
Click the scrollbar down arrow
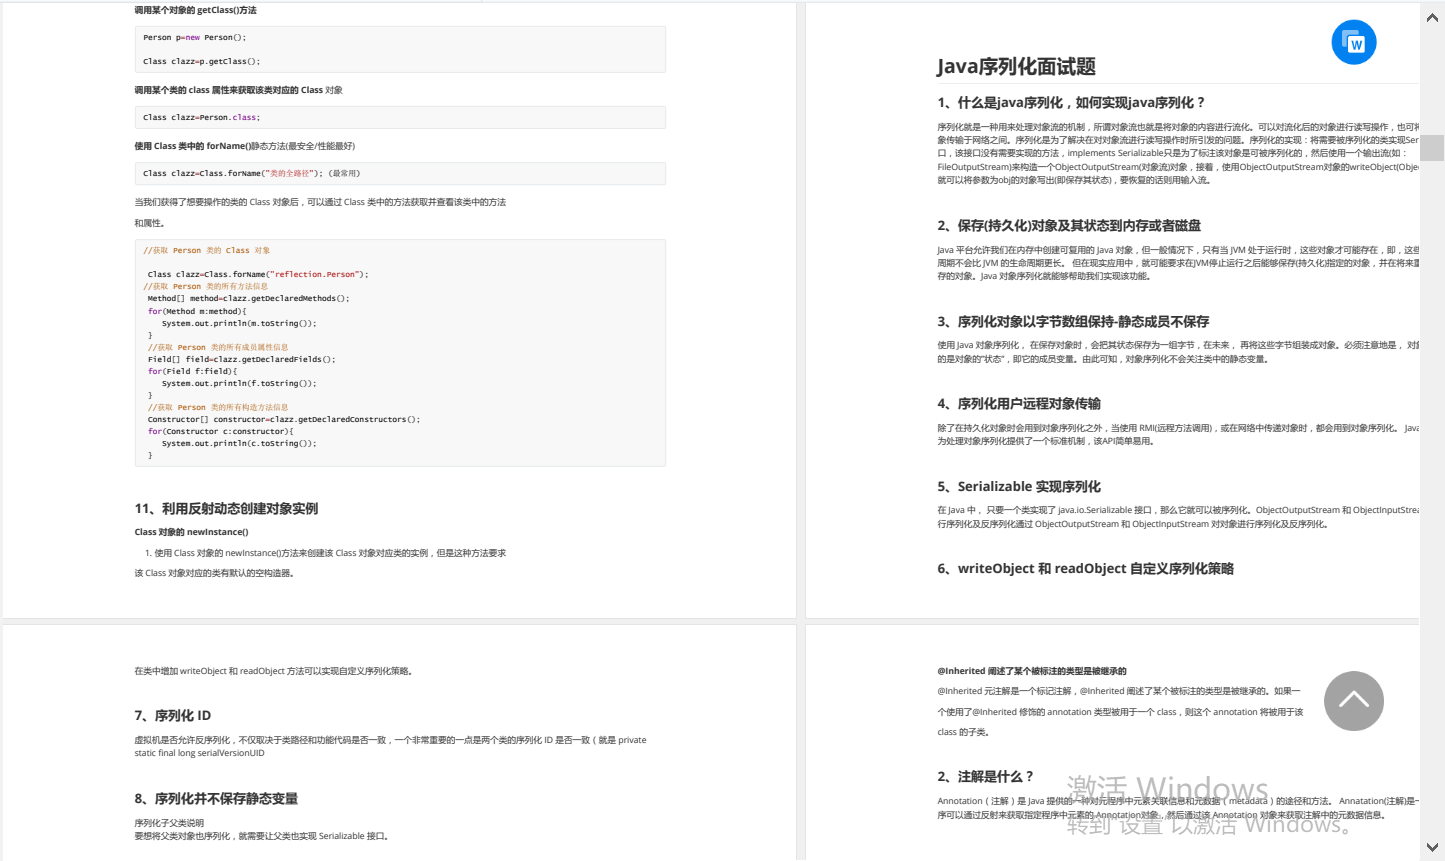pos(1432,848)
